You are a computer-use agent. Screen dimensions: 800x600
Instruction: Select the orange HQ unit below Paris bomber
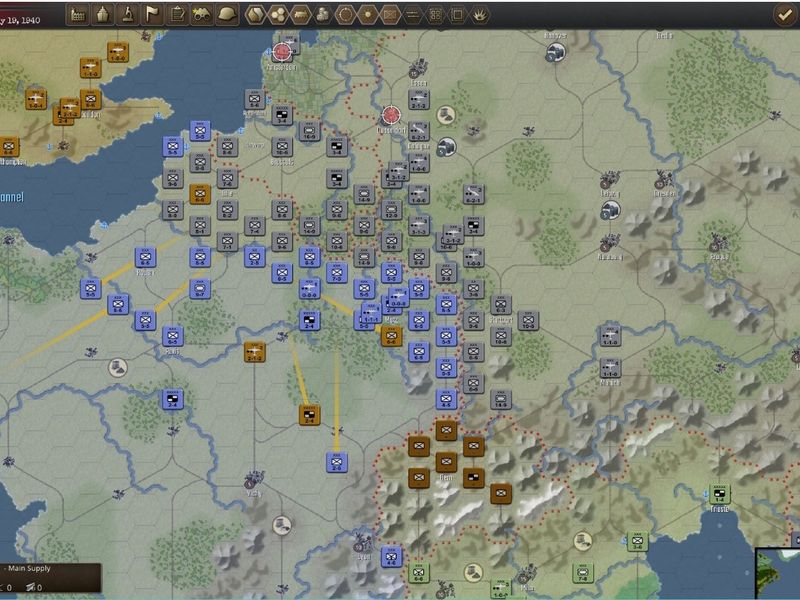pyautogui.click(x=309, y=415)
